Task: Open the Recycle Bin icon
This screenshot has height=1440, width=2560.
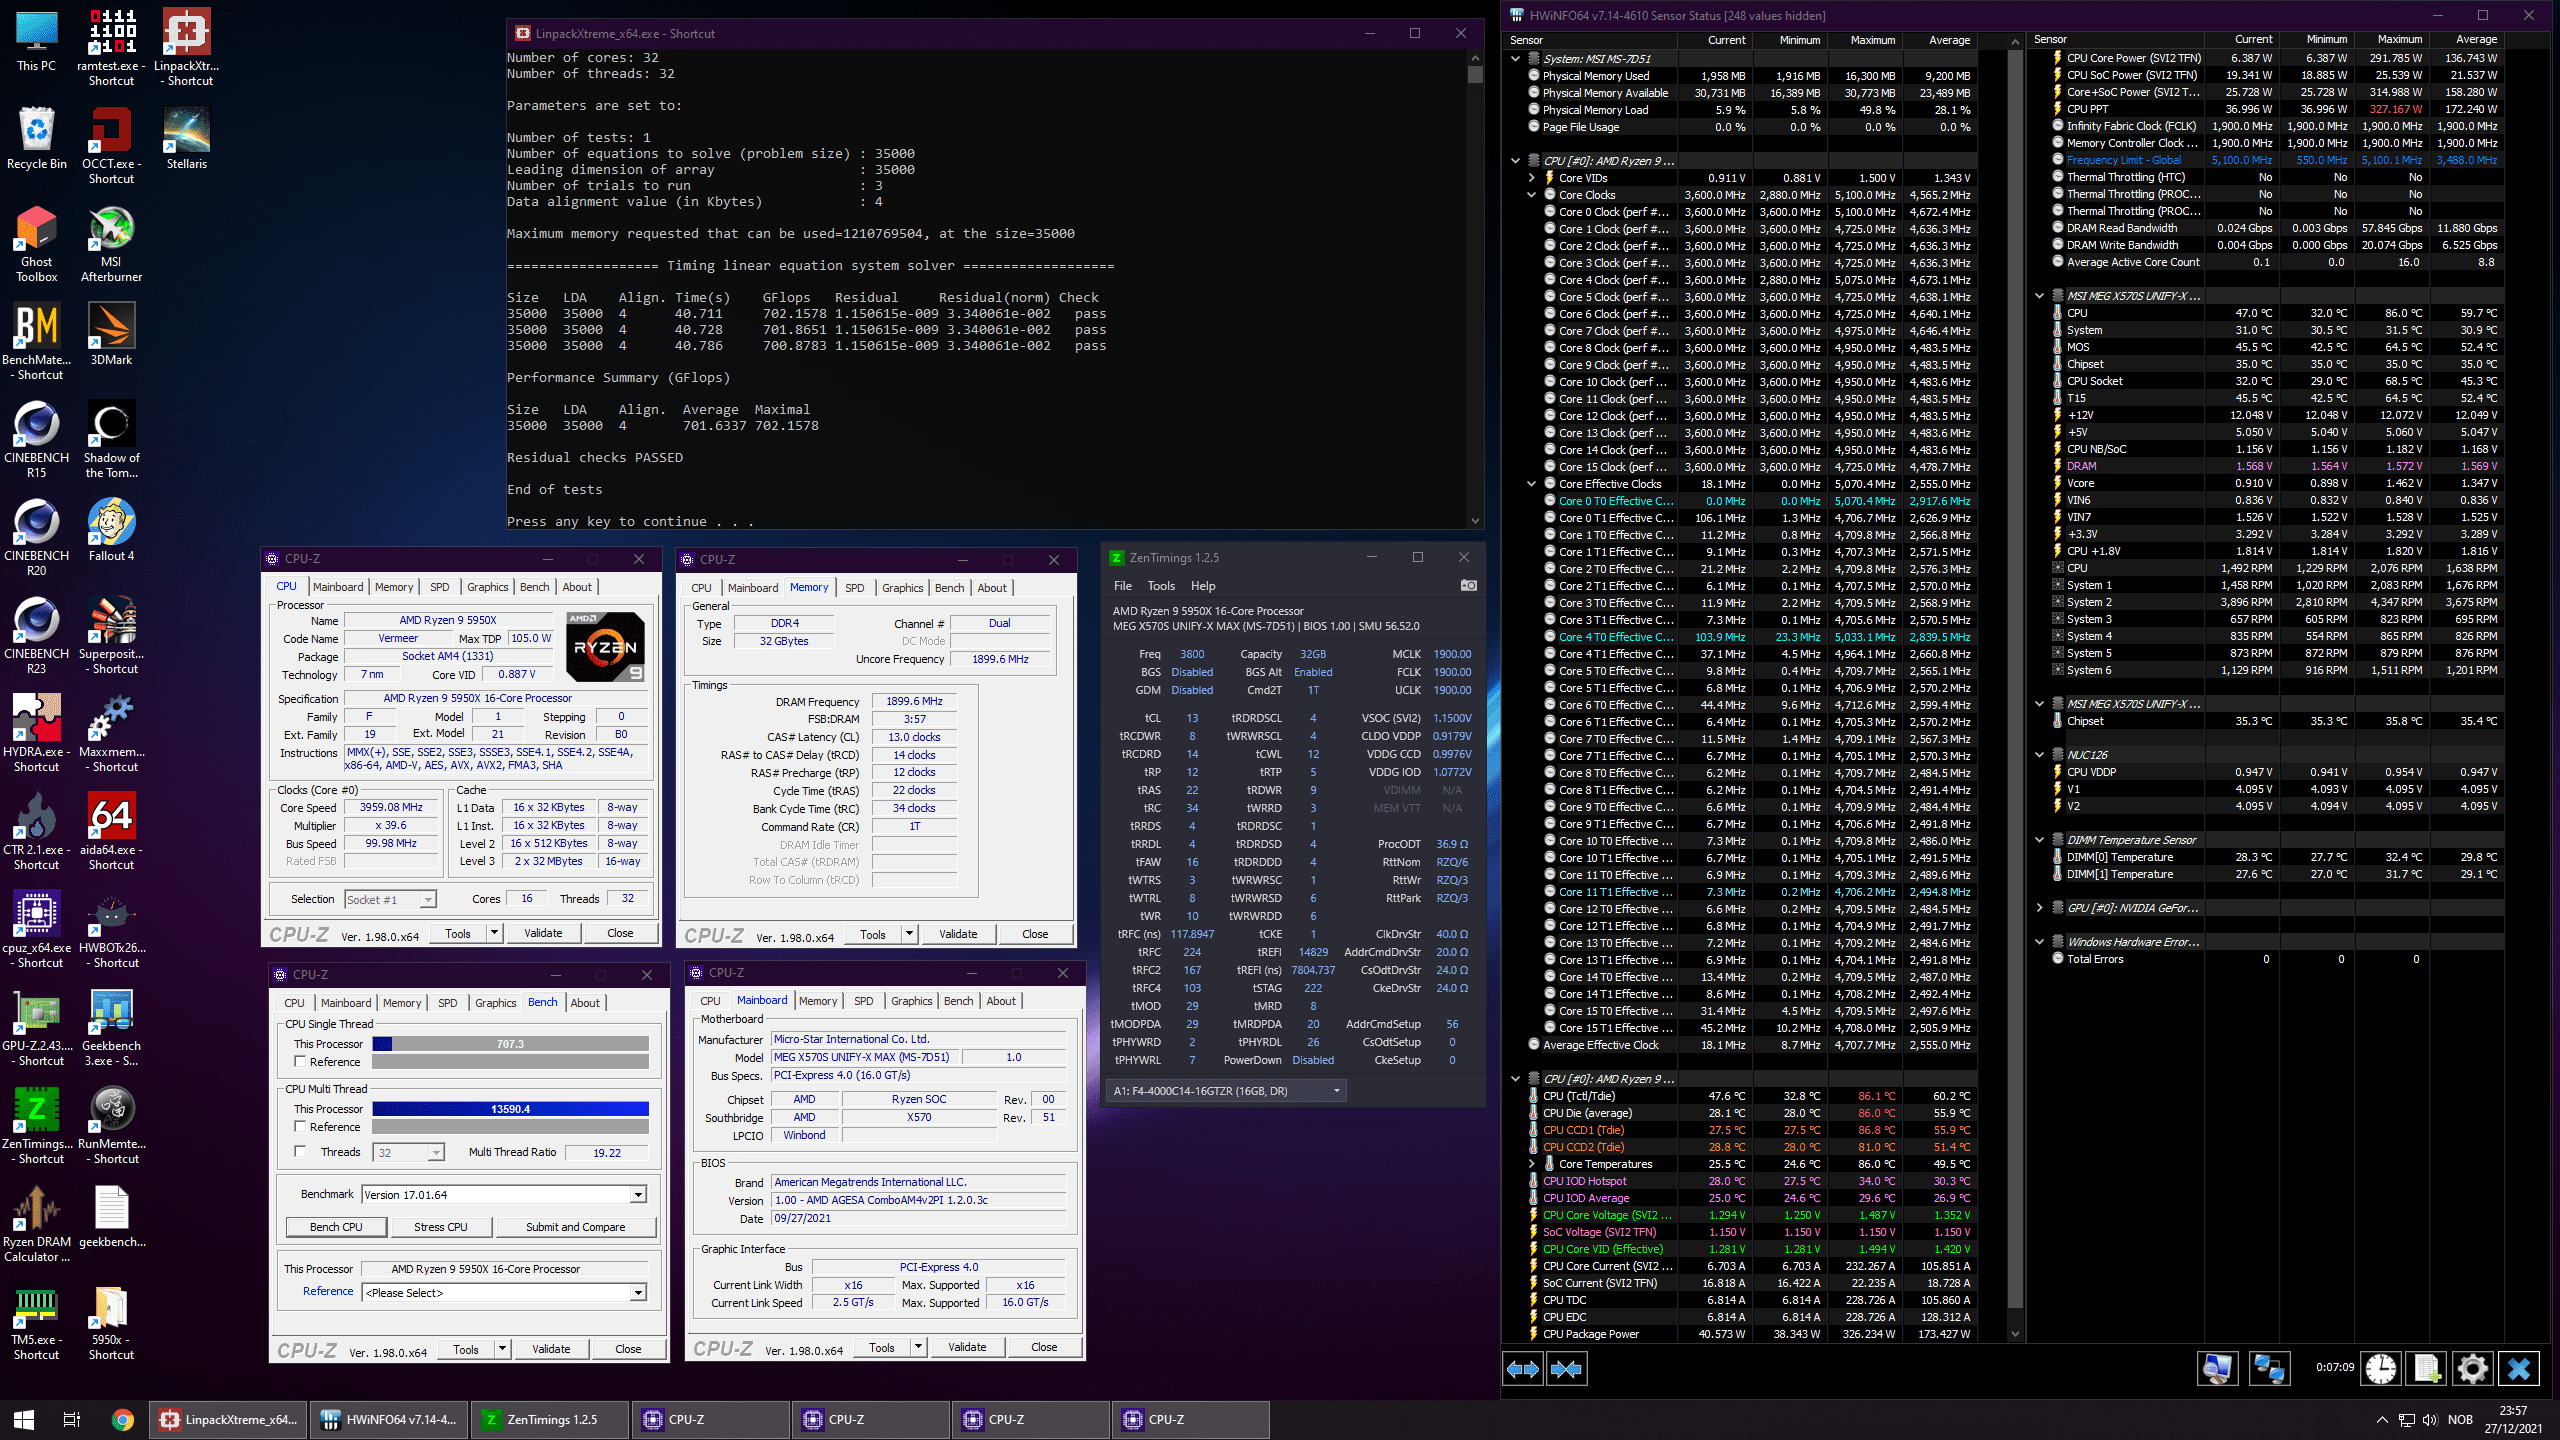Action: click(37, 139)
